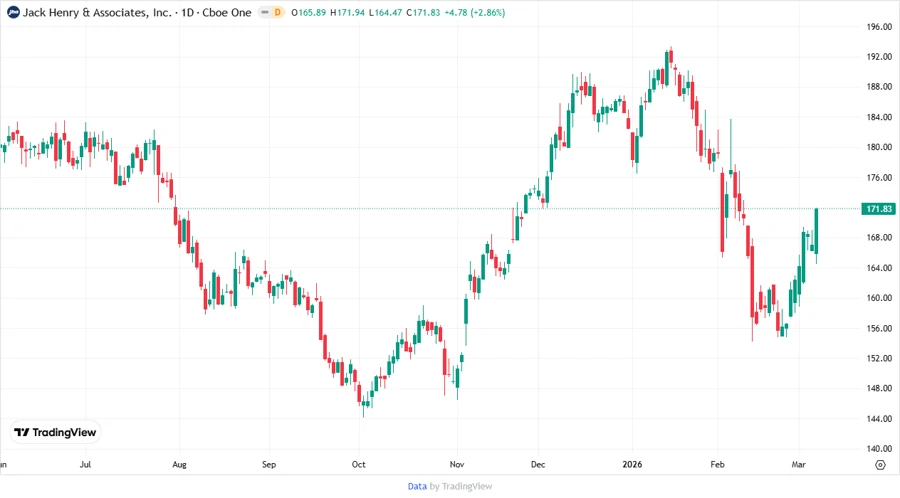Screen dimensions: 900x498
Task: Click the high value H171.94
Action: (347, 13)
